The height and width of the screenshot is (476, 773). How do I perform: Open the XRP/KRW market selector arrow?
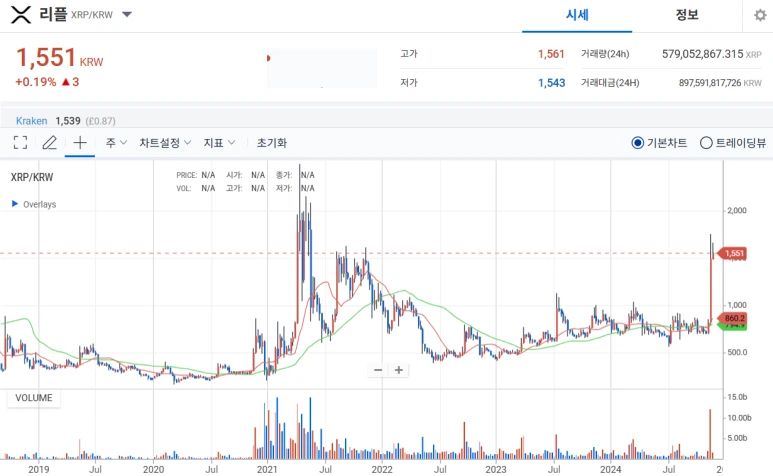(x=127, y=14)
